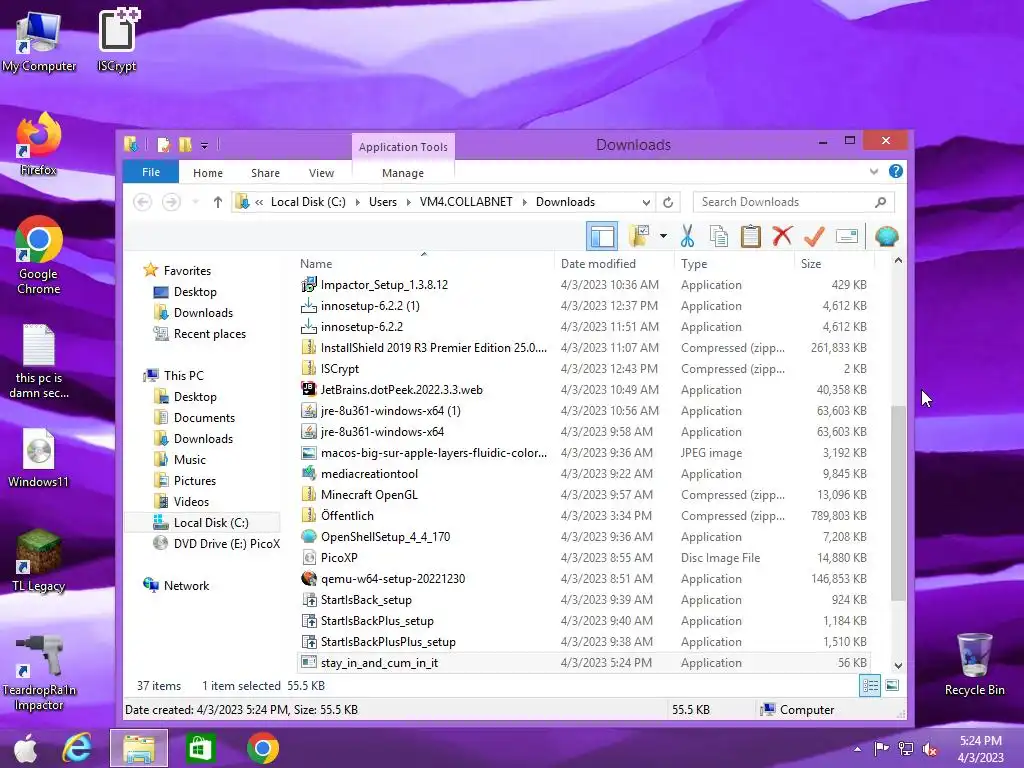Click the scroll down arrow of file list

(x=899, y=665)
